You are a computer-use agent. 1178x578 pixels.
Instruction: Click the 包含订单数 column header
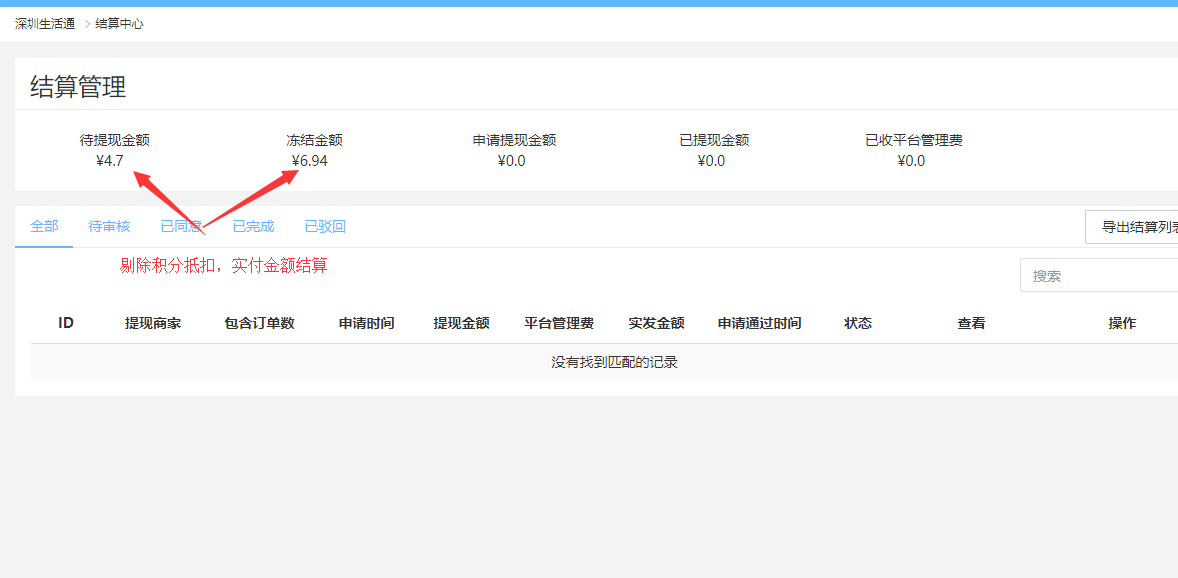click(x=258, y=322)
